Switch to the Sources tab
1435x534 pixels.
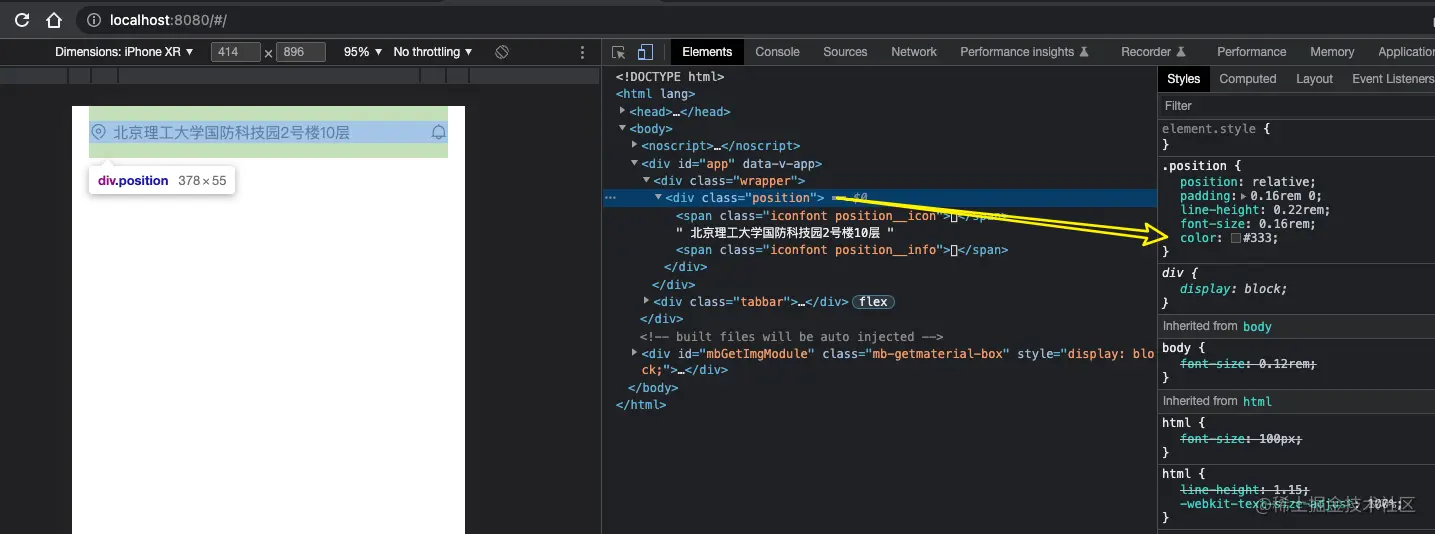845,52
